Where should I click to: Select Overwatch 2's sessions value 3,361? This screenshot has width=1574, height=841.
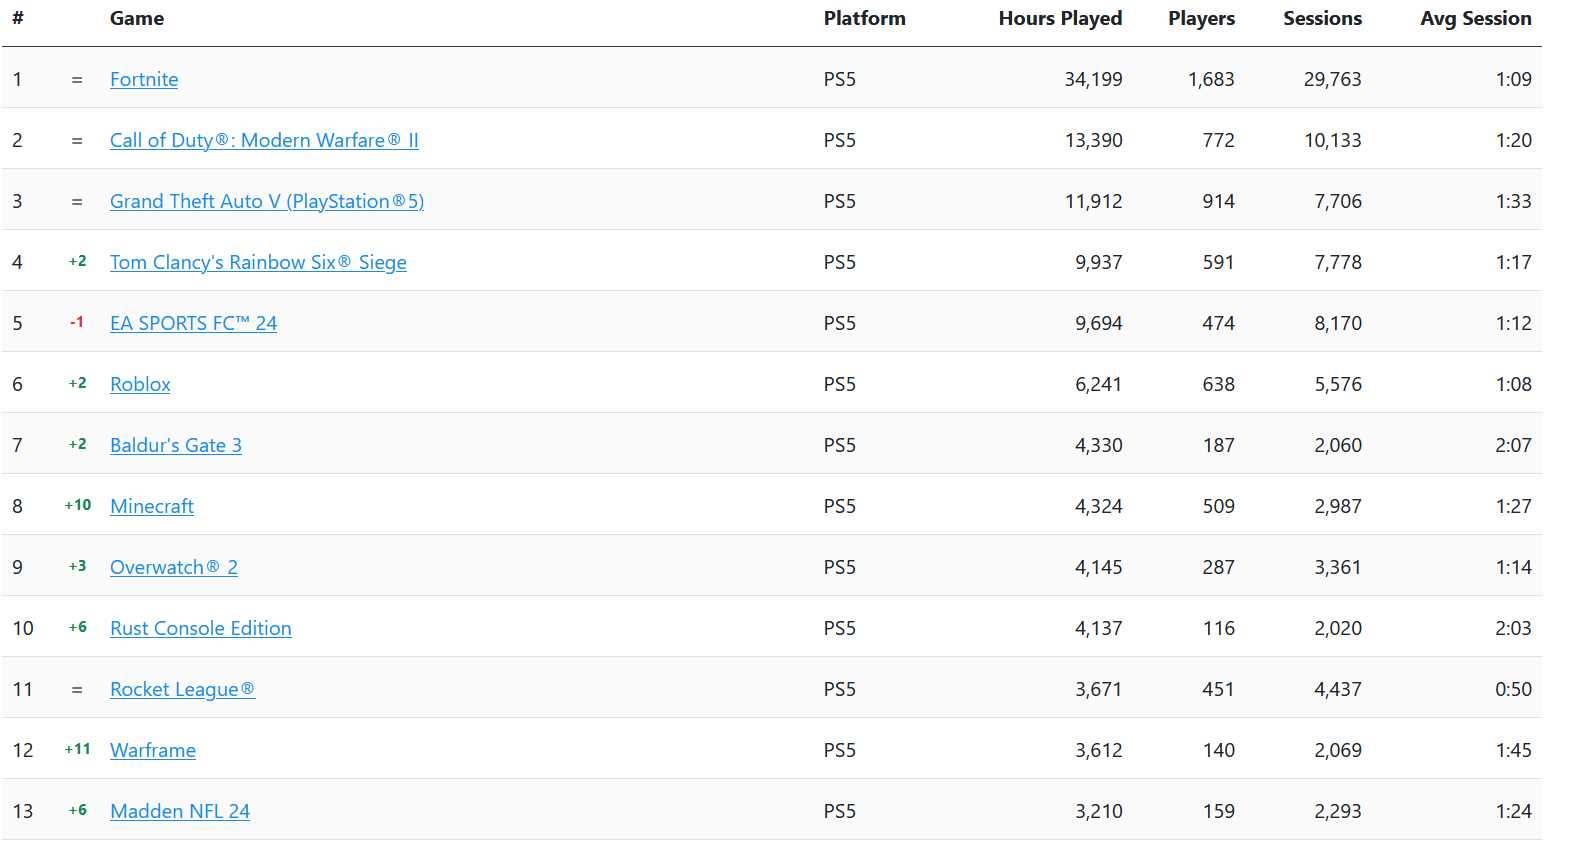pos(1338,567)
